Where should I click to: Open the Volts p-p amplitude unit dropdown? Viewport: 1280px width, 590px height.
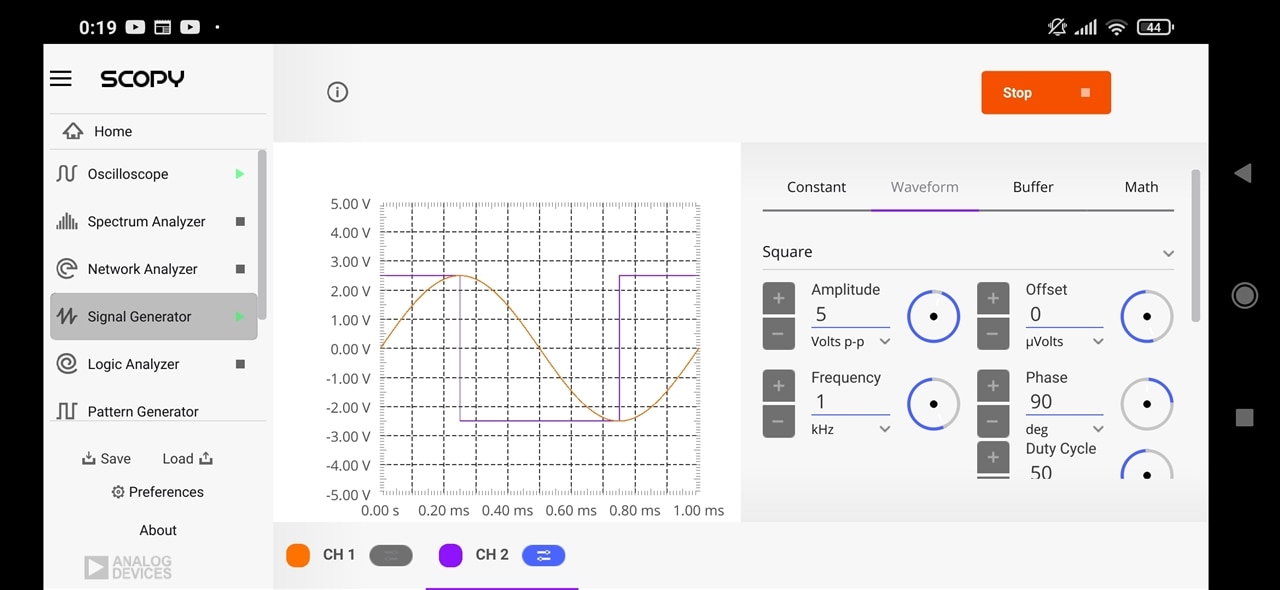(x=850, y=341)
